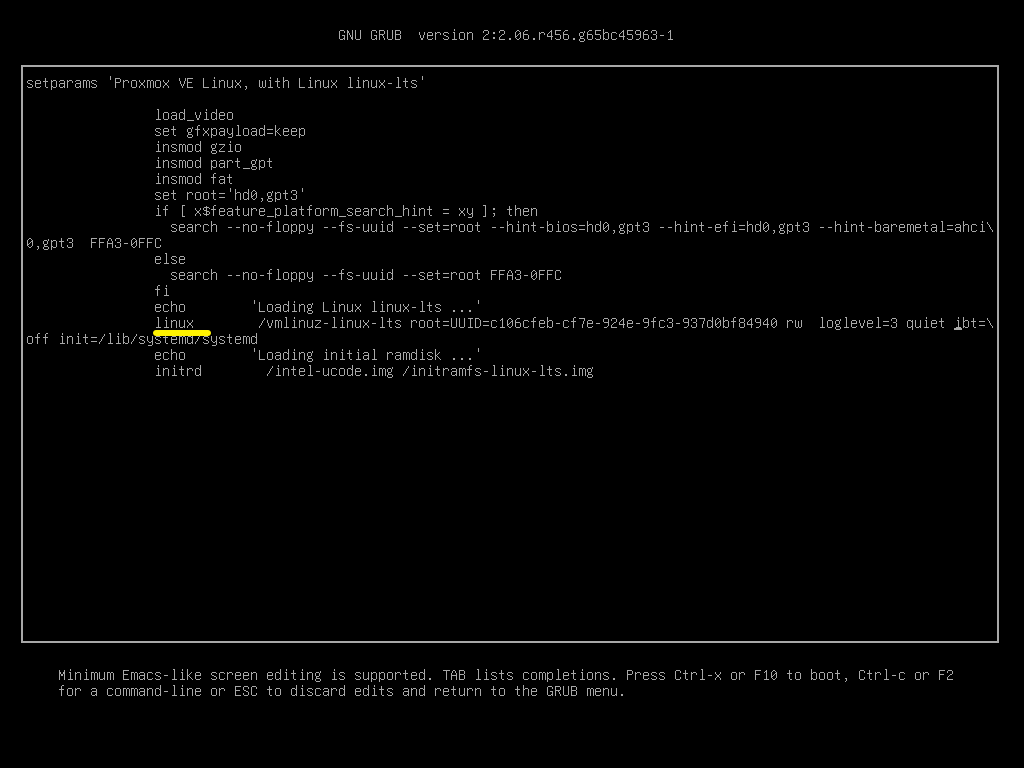This screenshot has height=768, width=1024.
Task: Click echo 'Loading initial ramdisk ...' line
Action: click(x=317, y=355)
